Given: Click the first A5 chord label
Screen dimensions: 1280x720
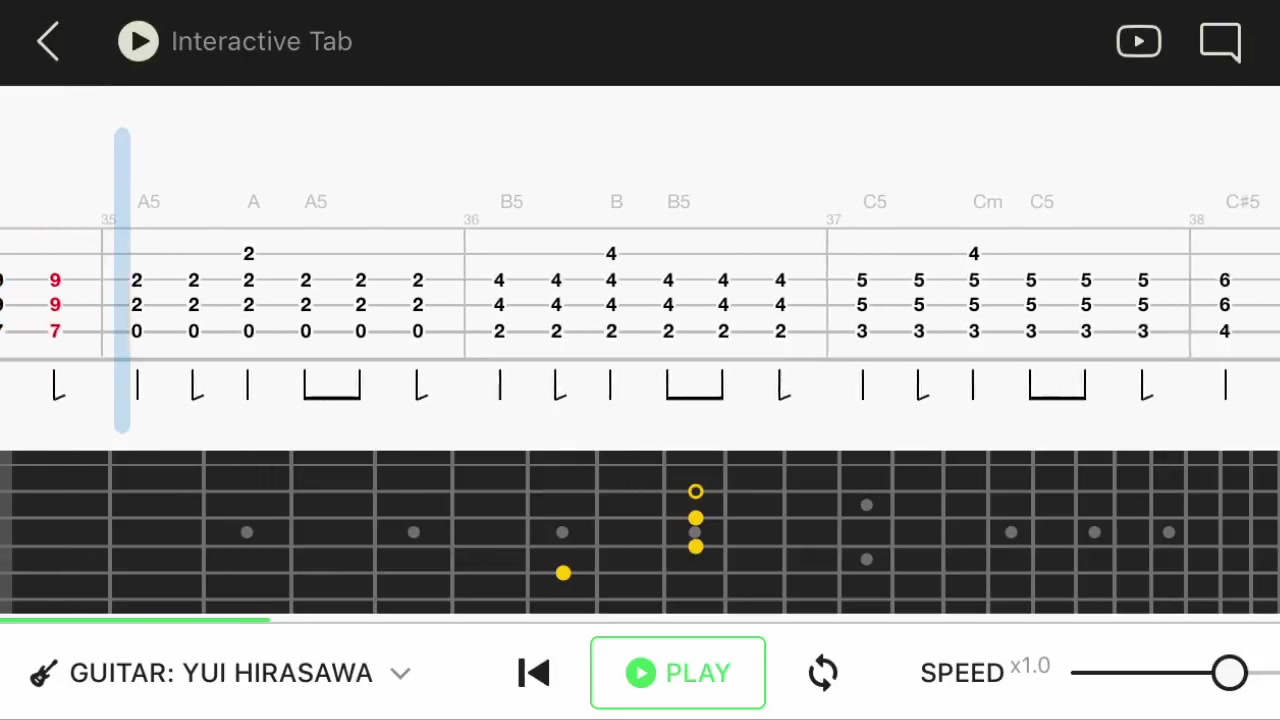Looking at the screenshot, I should (149, 202).
